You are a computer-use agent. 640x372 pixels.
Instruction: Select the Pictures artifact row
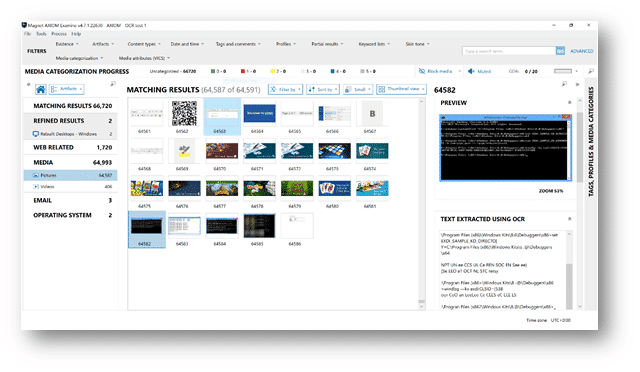point(71,175)
